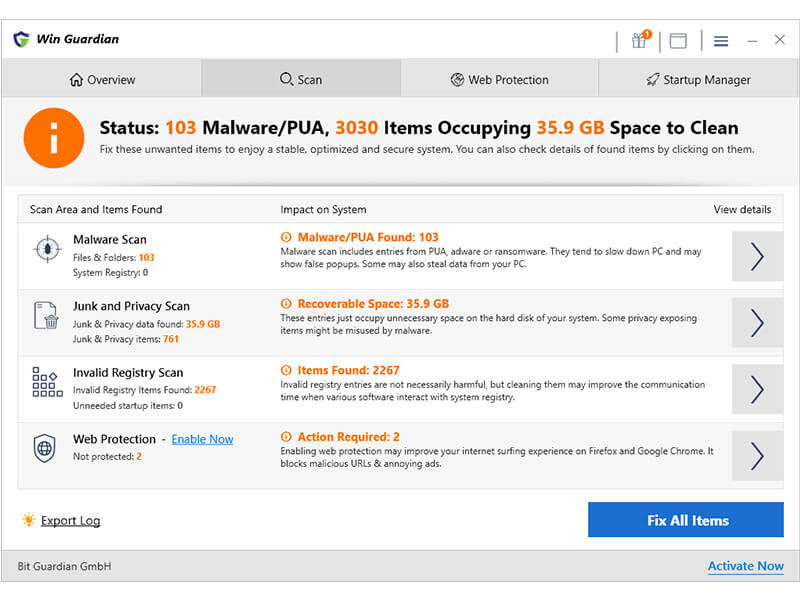Go to the Startup Manager tab
This screenshot has width=800, height=600.
698,80
